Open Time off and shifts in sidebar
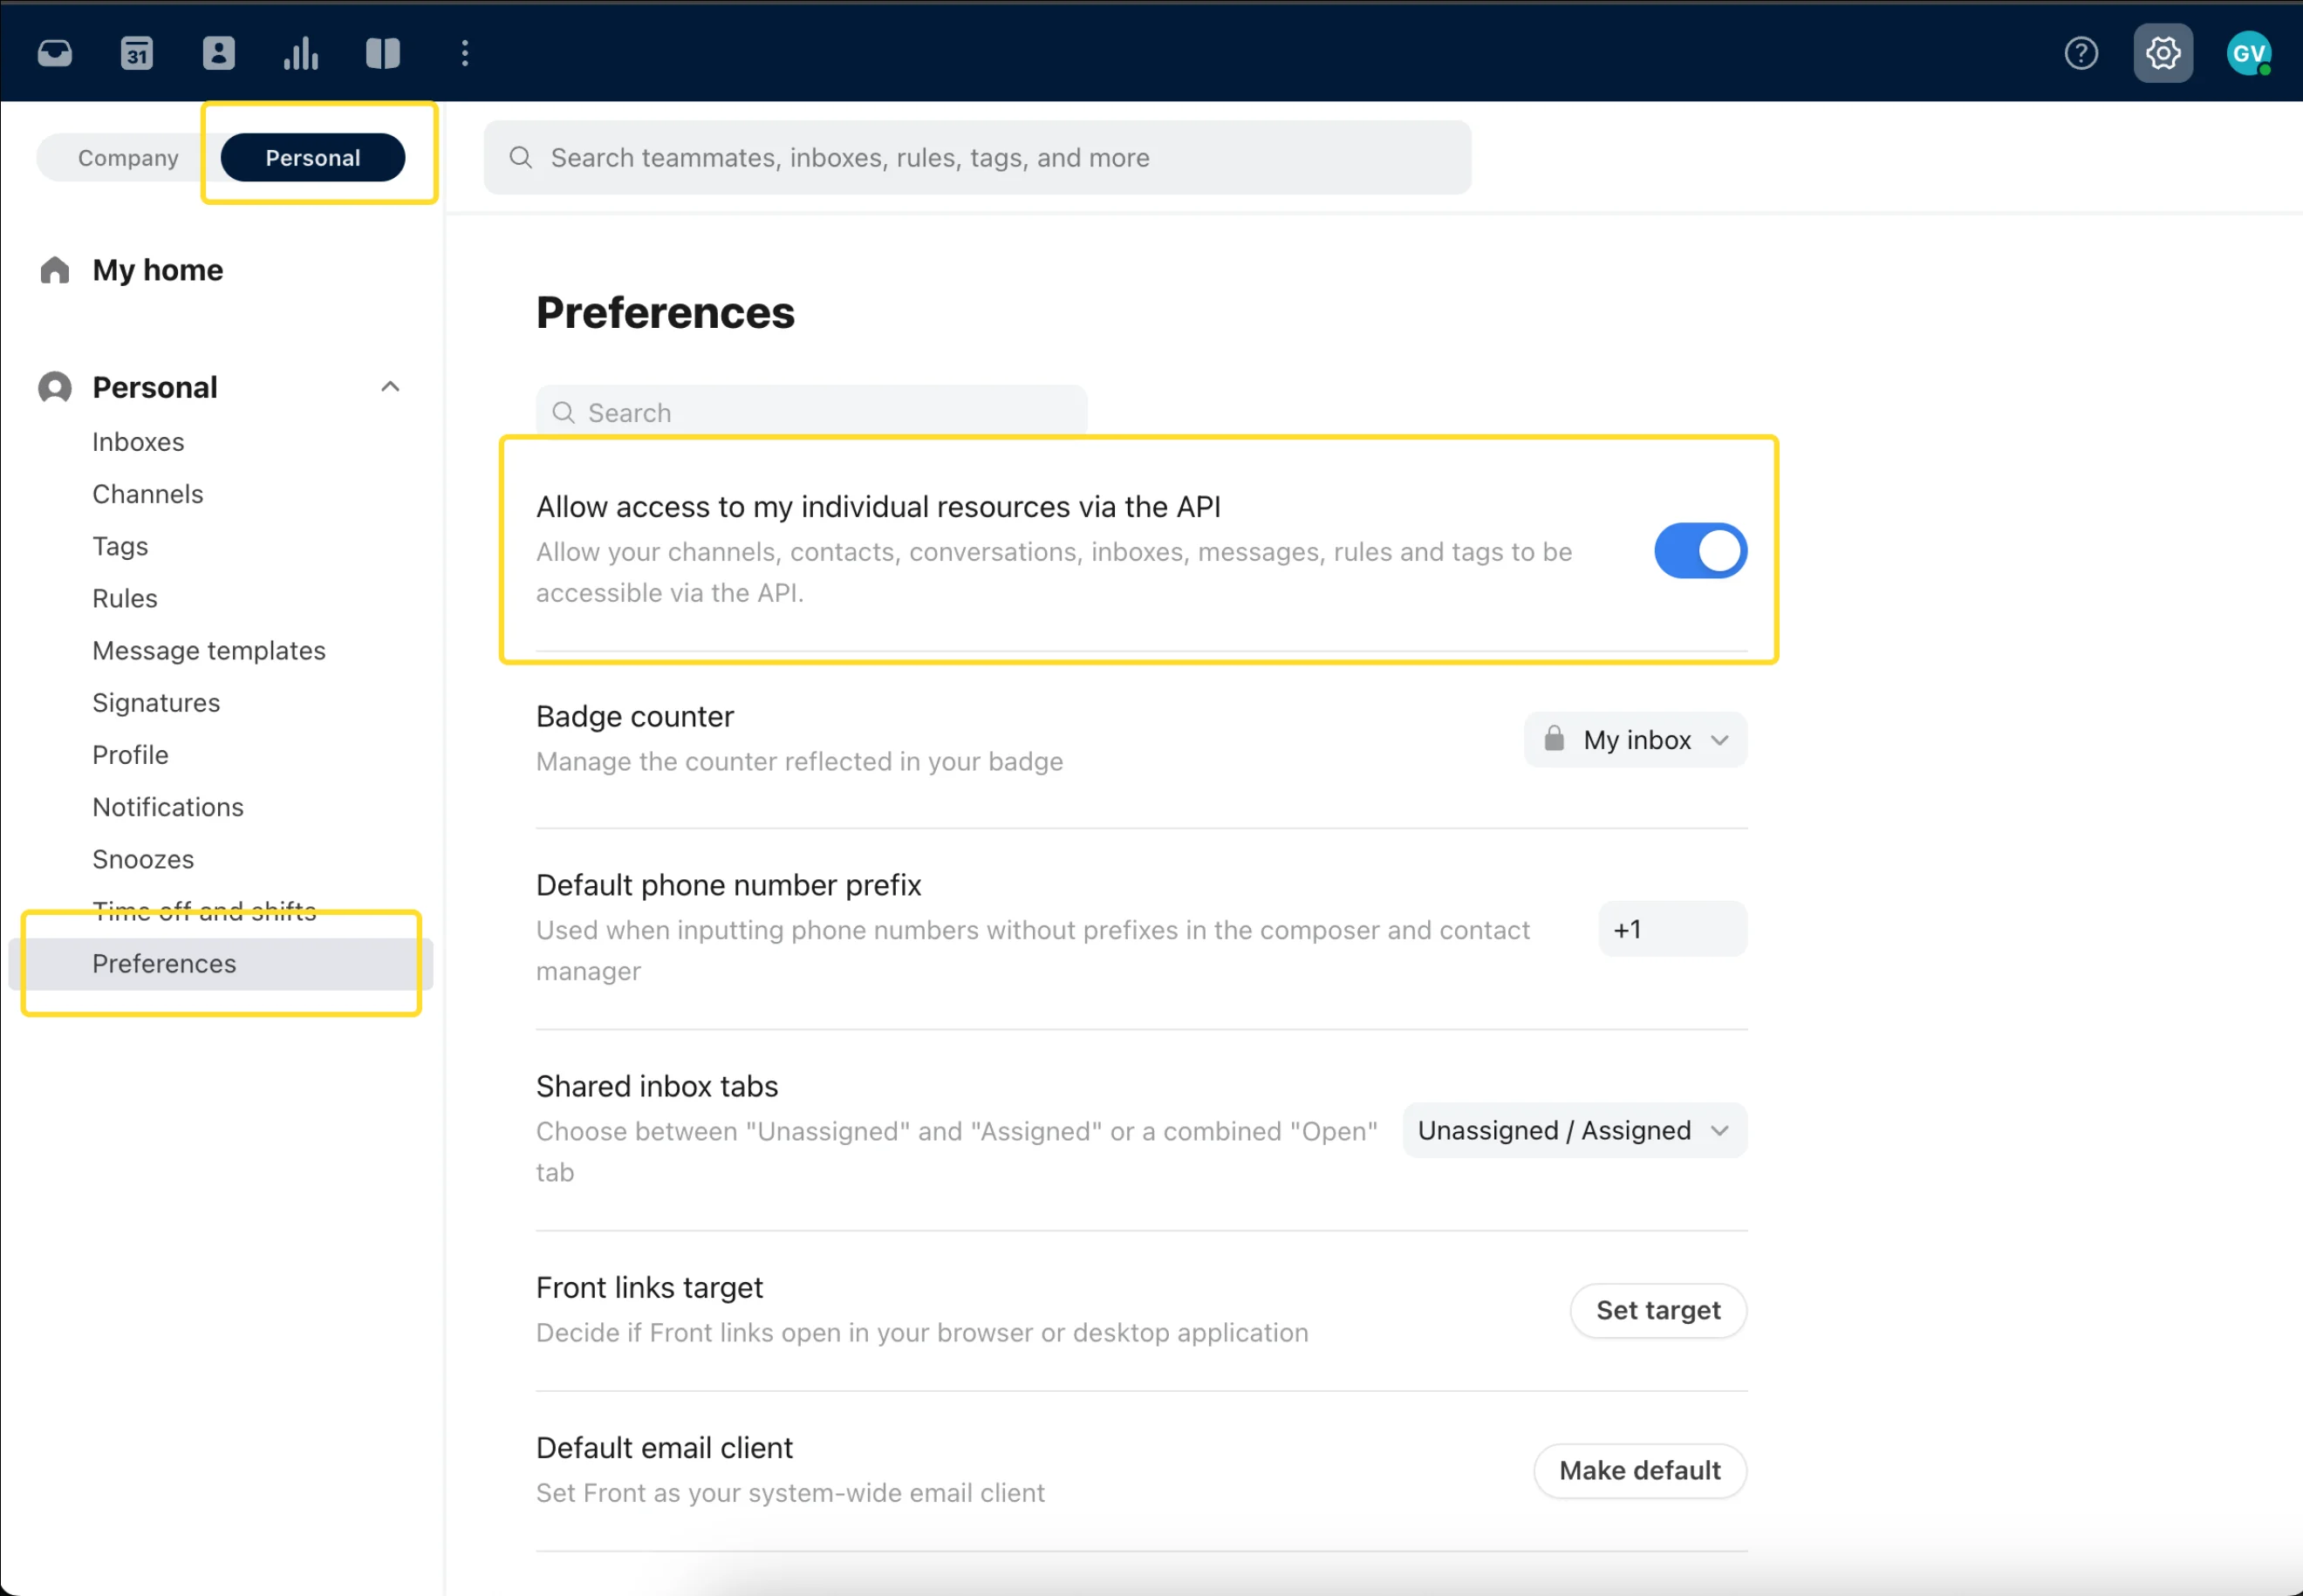 (204, 910)
